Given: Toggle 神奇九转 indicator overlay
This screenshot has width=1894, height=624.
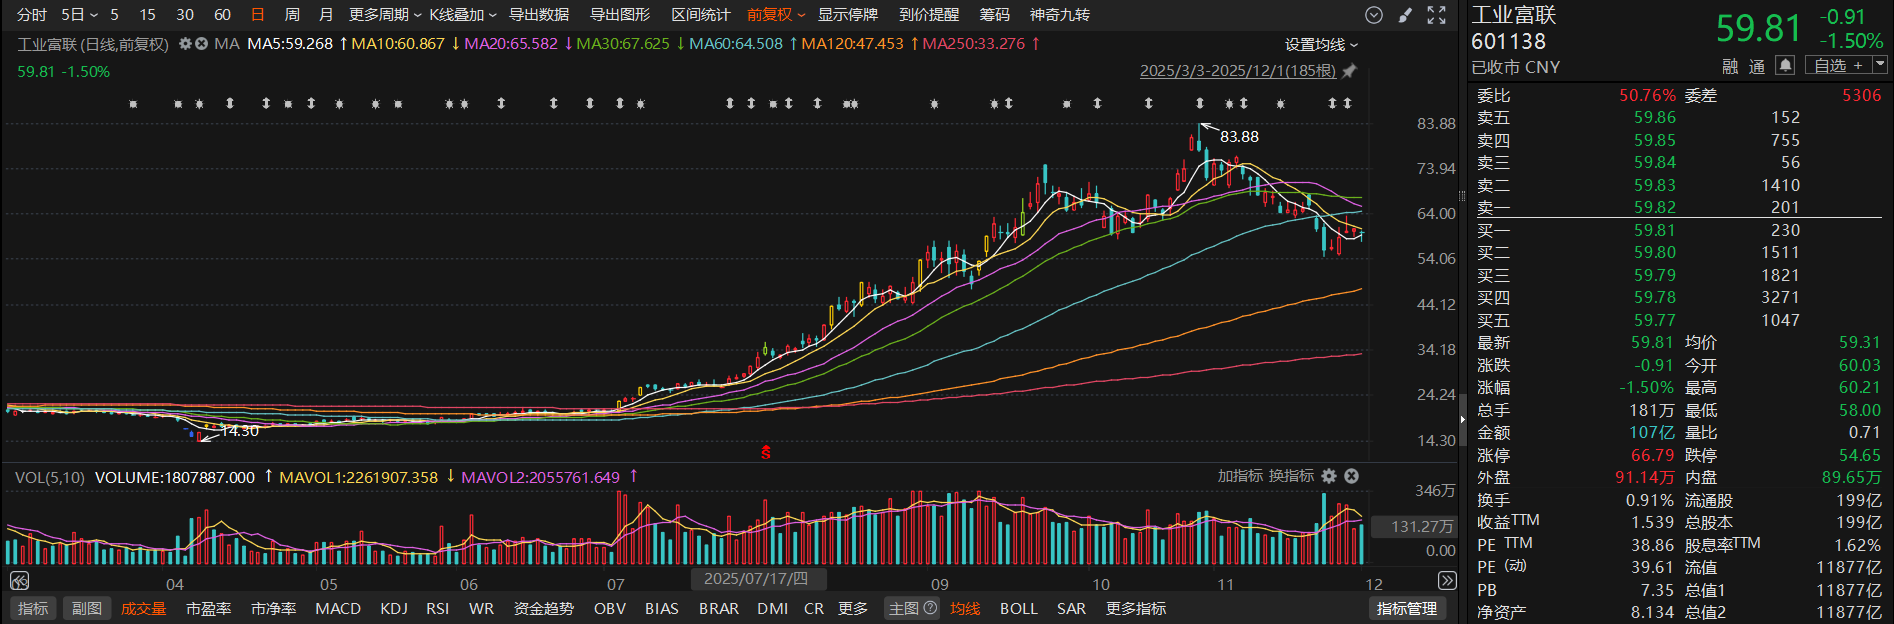Looking at the screenshot, I should point(1059,15).
